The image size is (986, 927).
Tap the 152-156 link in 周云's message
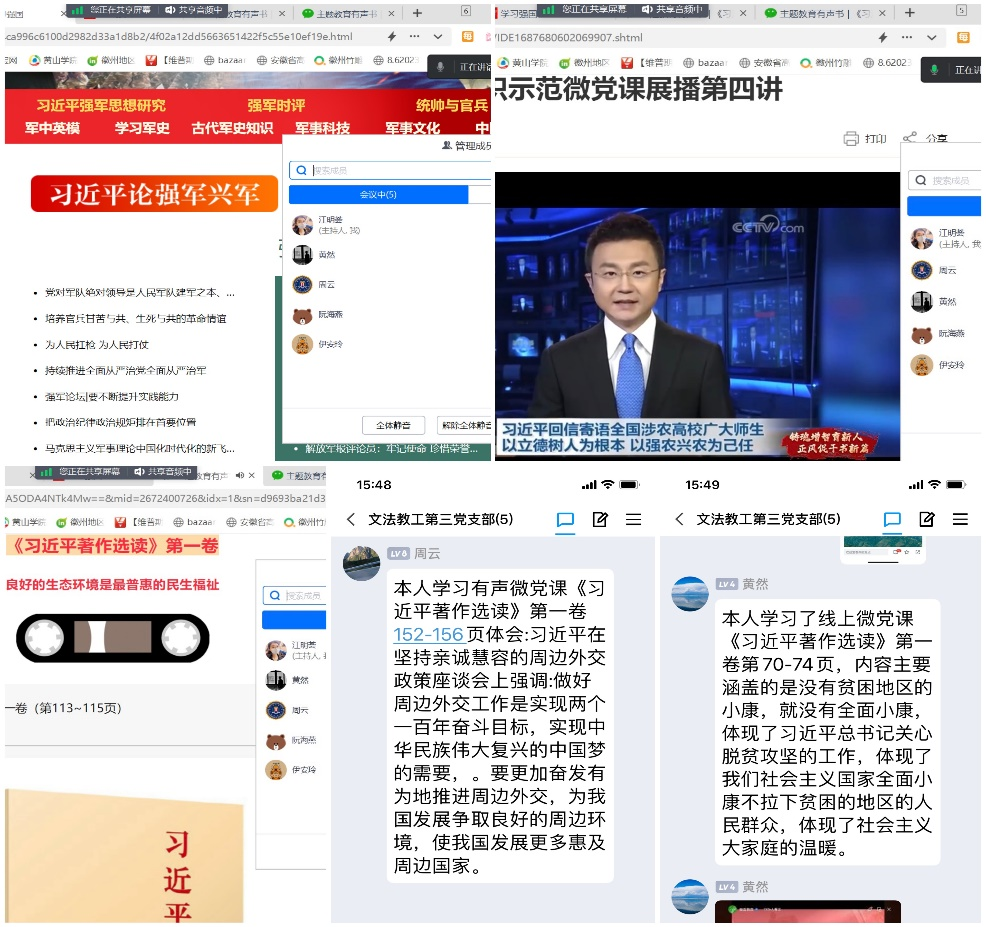click(x=428, y=635)
